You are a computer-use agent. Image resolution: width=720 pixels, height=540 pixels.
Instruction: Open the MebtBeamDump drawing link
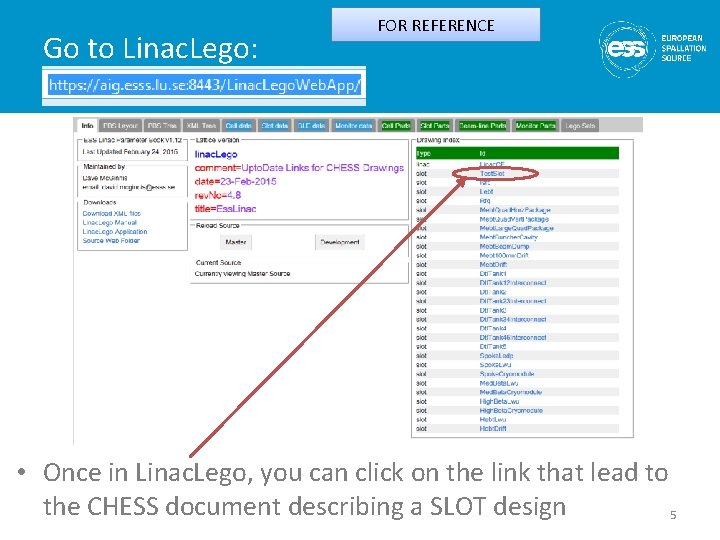point(505,247)
